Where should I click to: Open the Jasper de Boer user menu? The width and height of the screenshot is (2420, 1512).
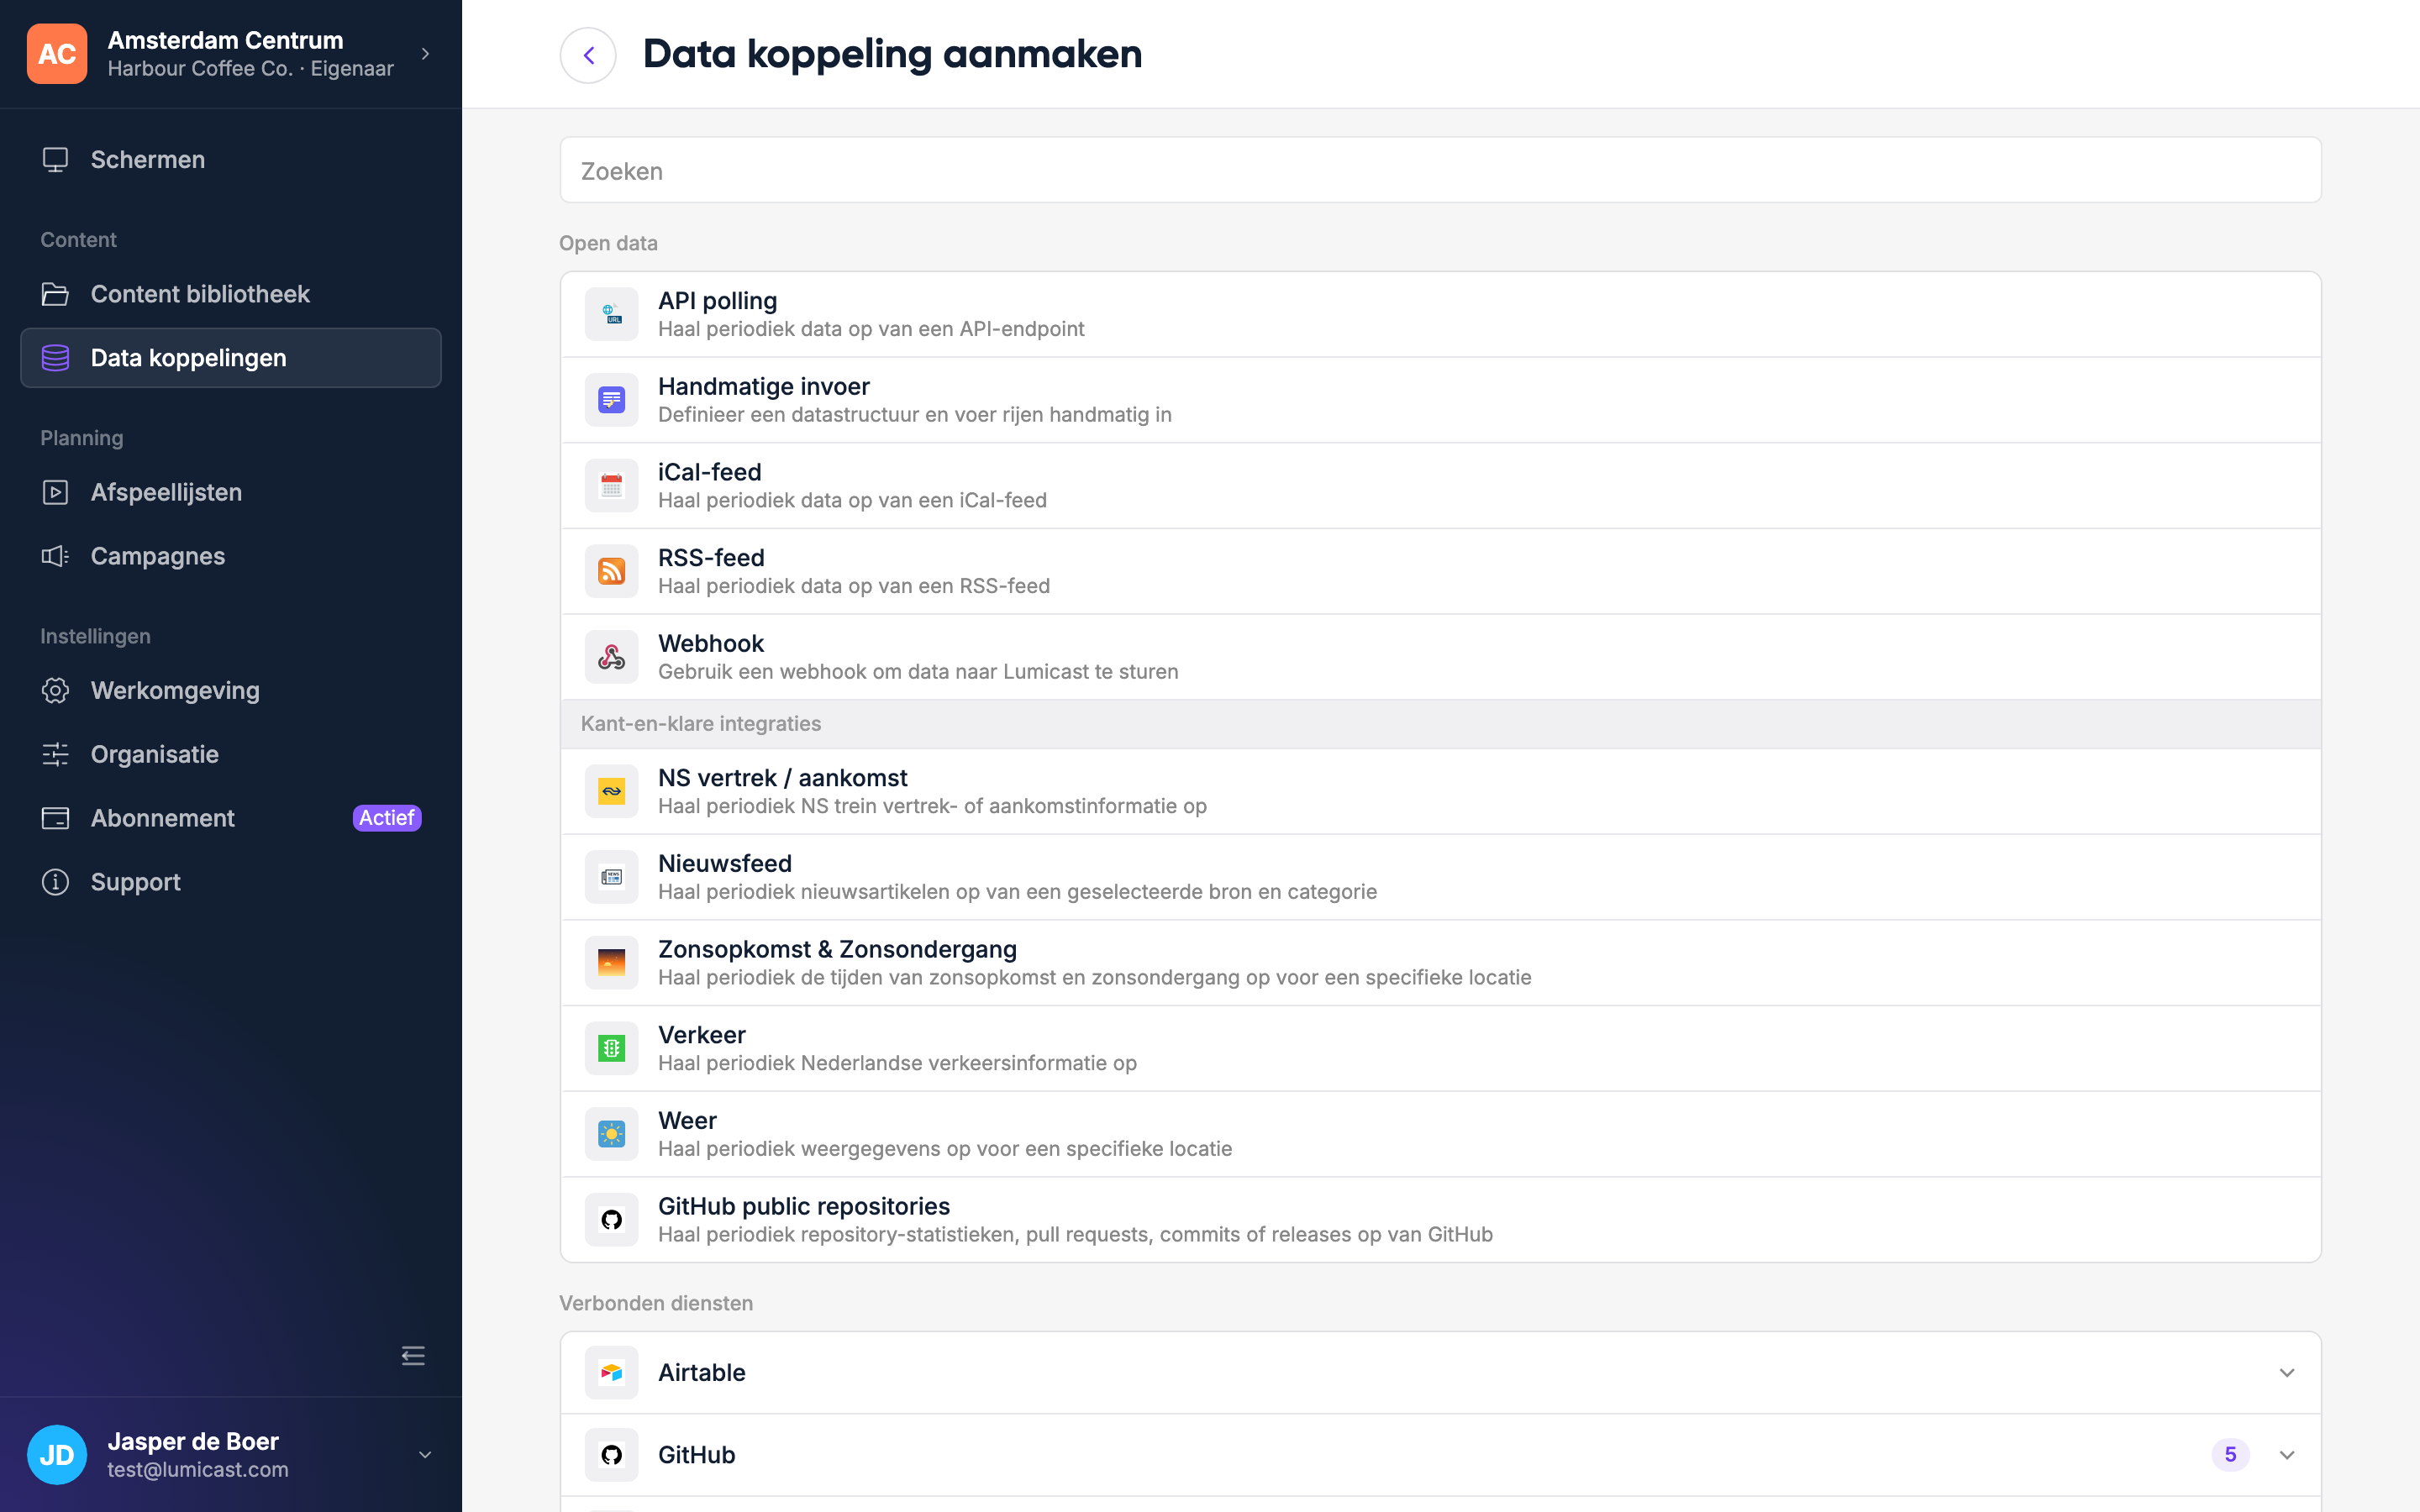tap(231, 1454)
